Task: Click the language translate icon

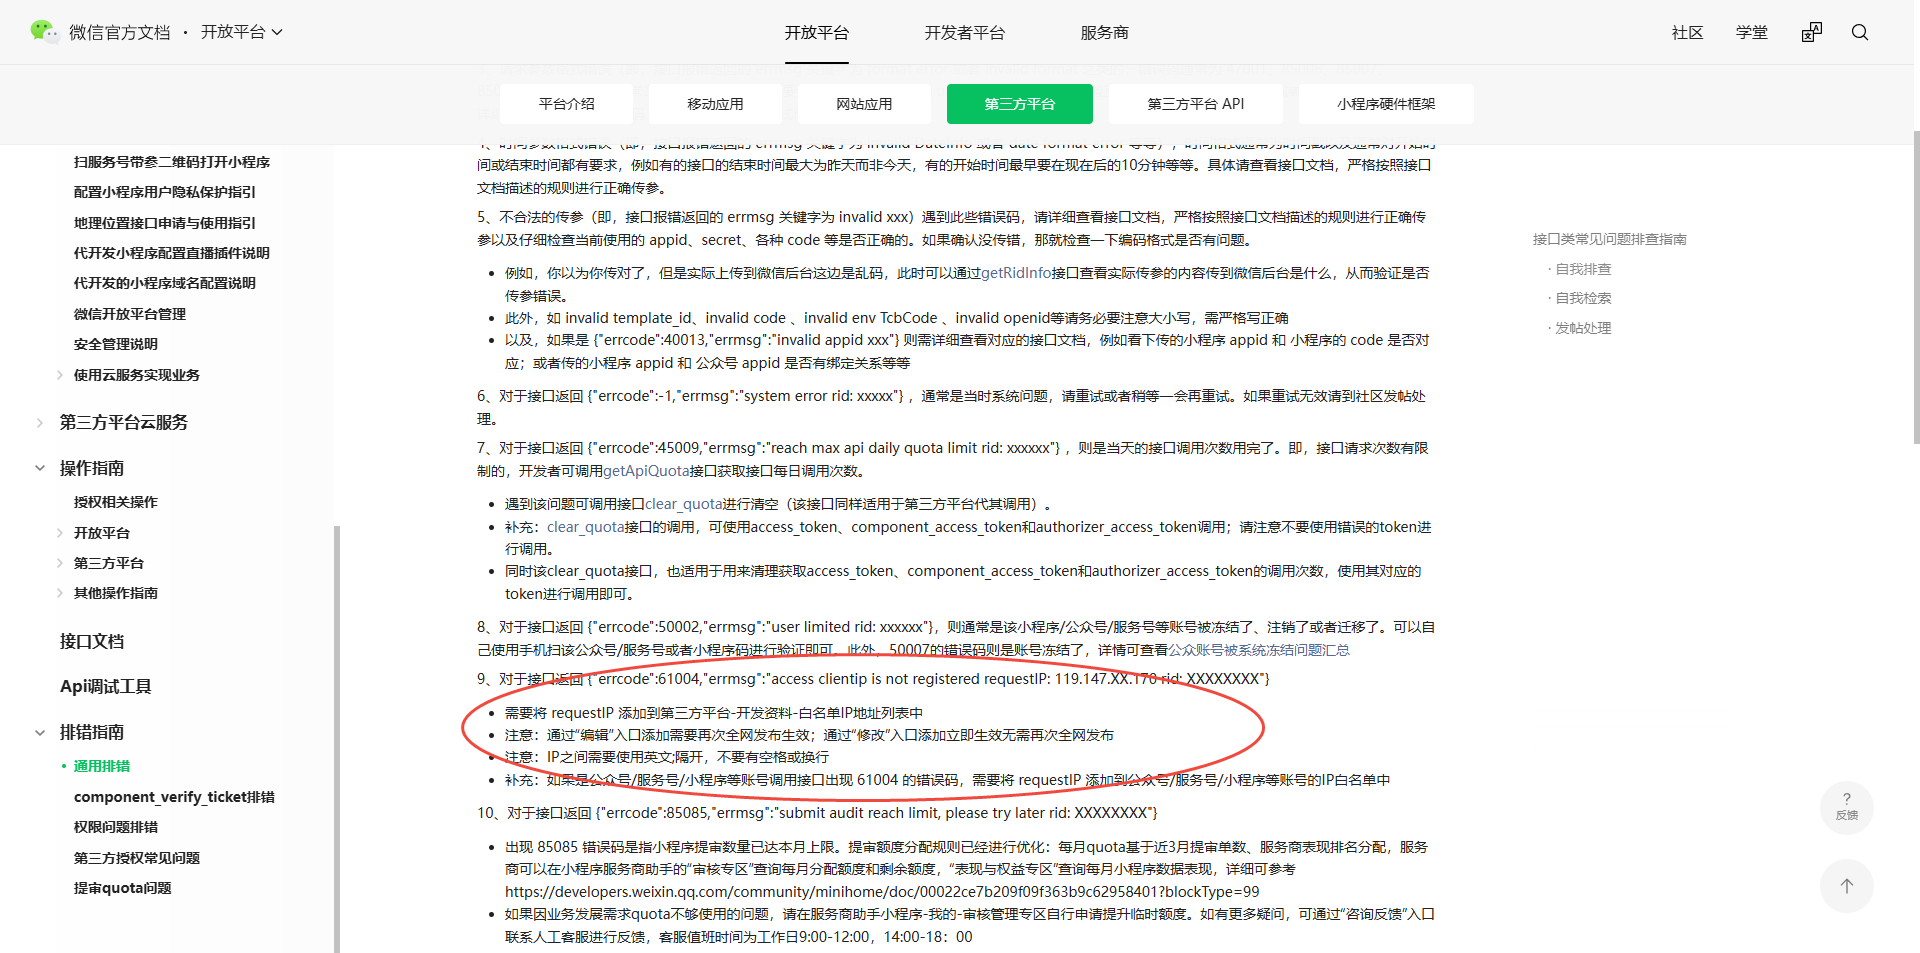Action: [1812, 32]
